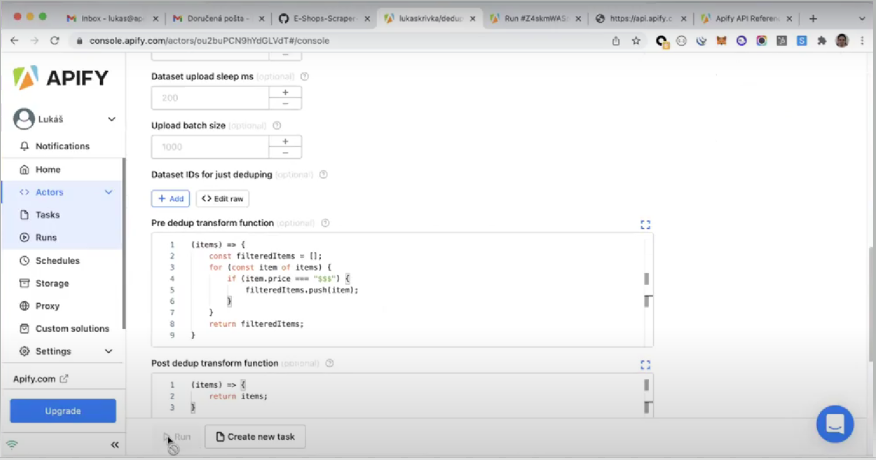Switch to the Run #Z4skmWAS tab
The width and height of the screenshot is (876, 460).
[535, 18]
